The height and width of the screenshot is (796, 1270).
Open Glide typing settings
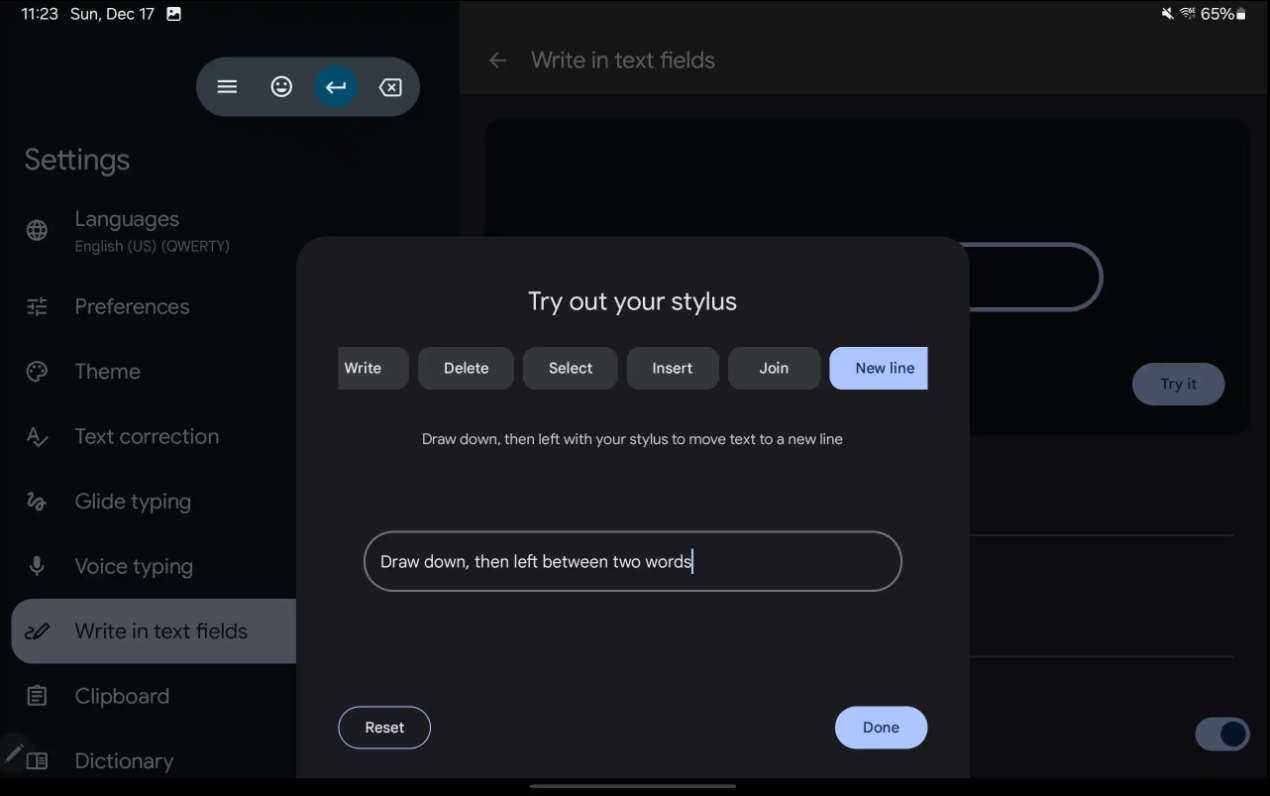pos(132,502)
